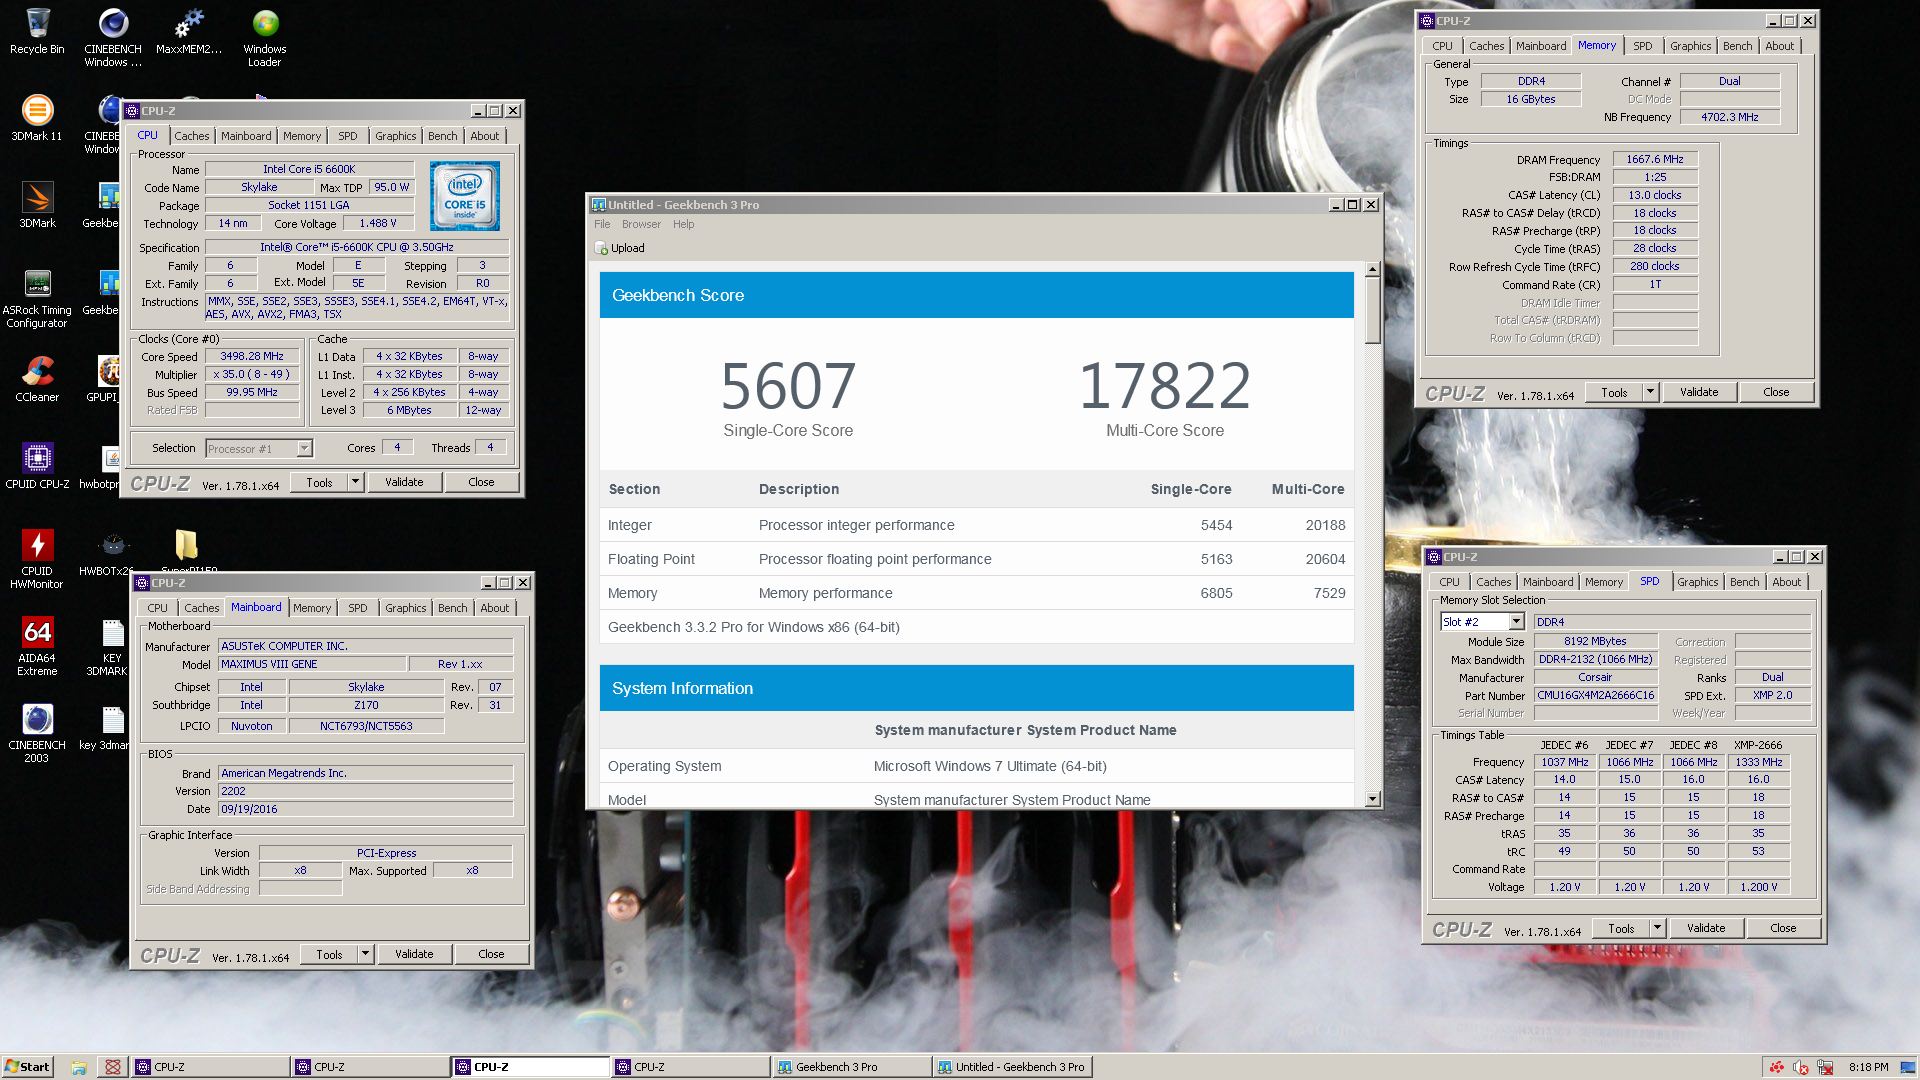
Task: Click Upload icon in Geekbench toolbar
Action: point(601,248)
